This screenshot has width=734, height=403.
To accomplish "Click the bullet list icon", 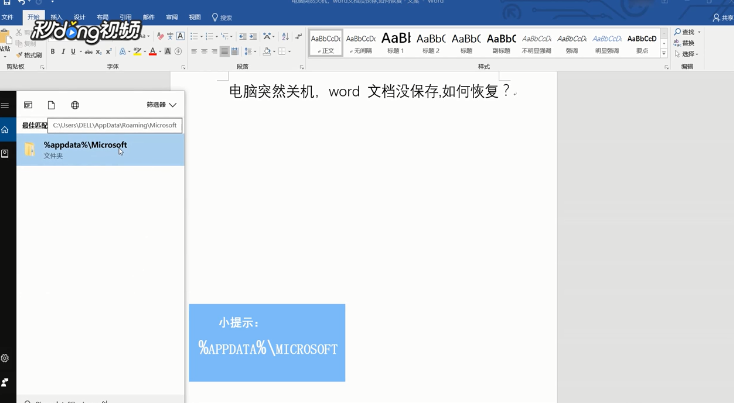I will (194, 37).
